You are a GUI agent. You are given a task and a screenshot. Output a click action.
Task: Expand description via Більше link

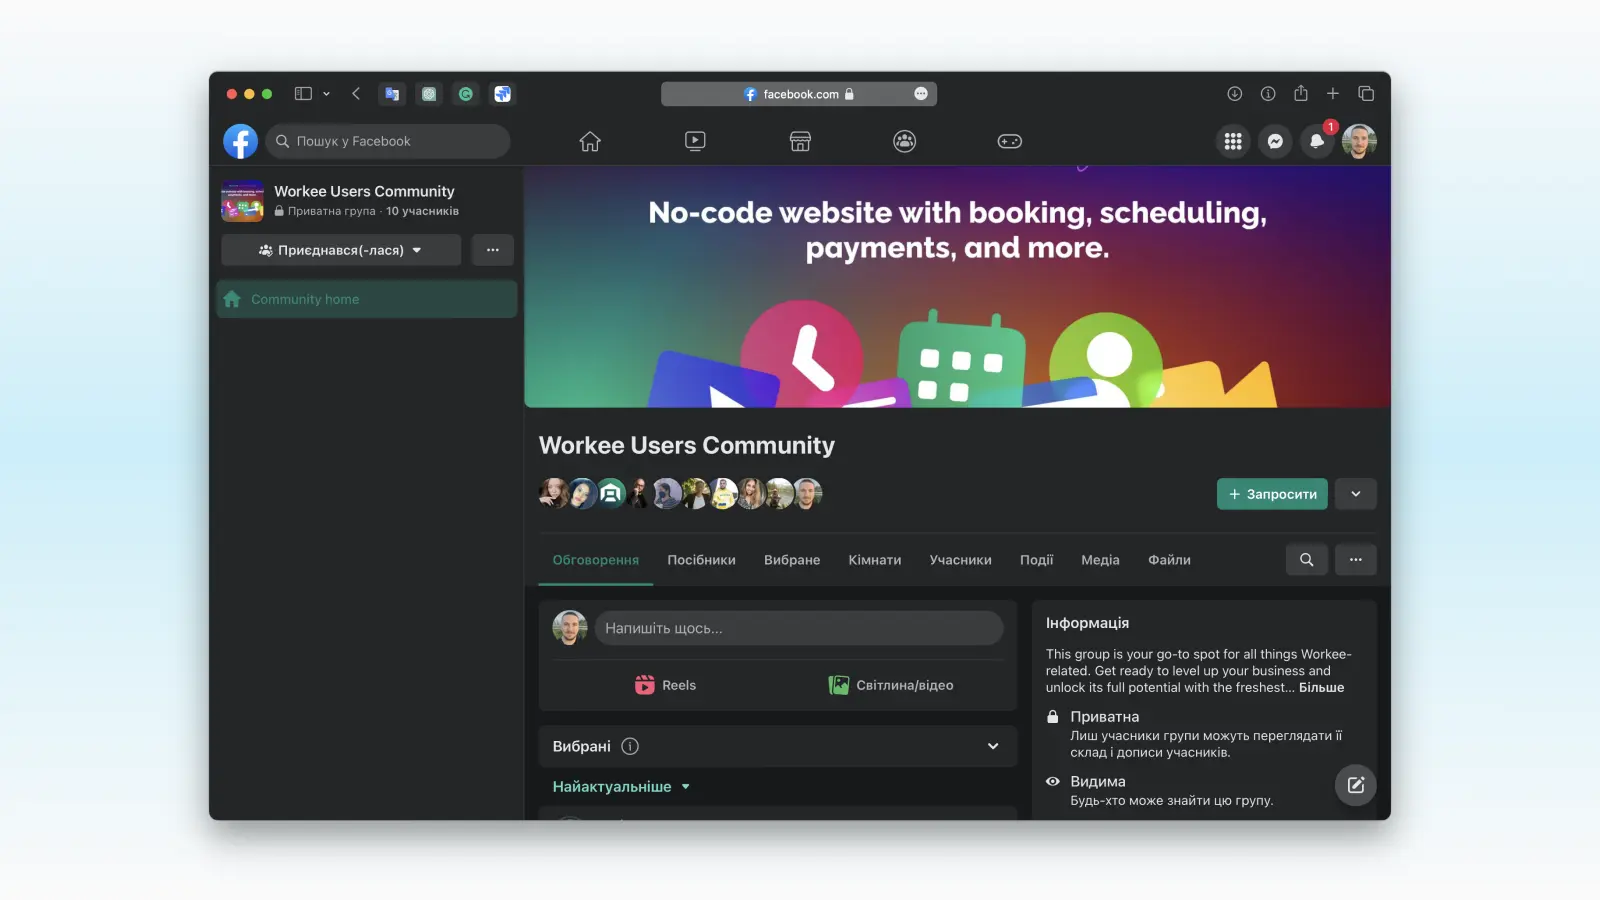tap(1321, 688)
